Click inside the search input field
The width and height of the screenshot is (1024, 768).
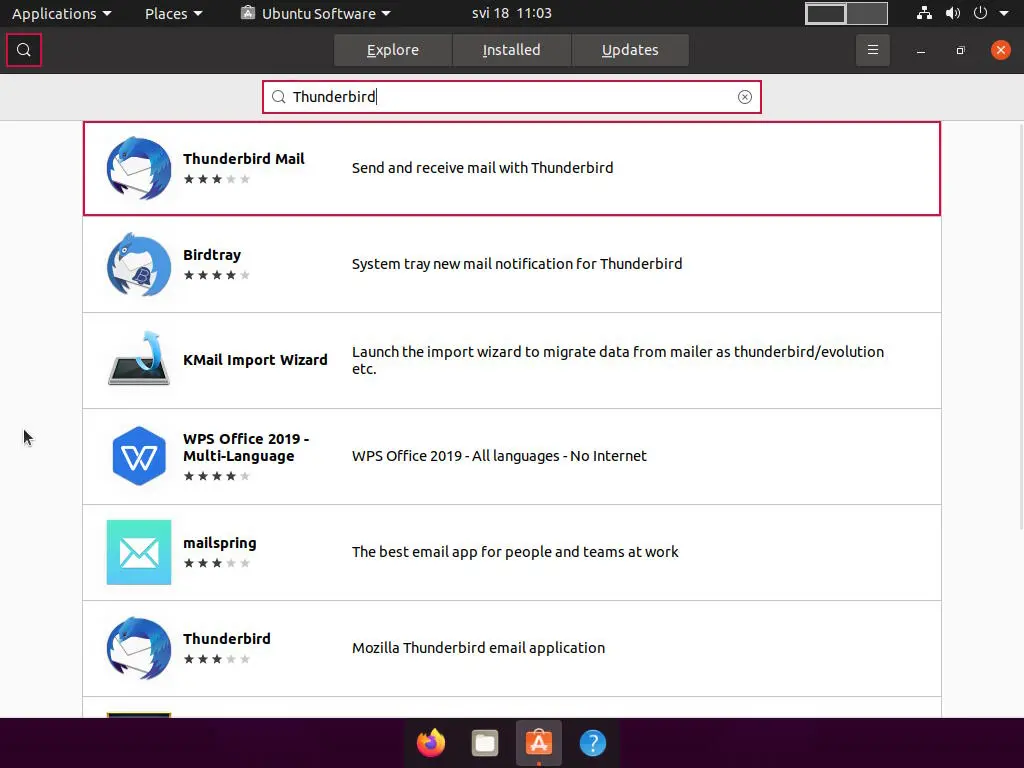pos(510,97)
